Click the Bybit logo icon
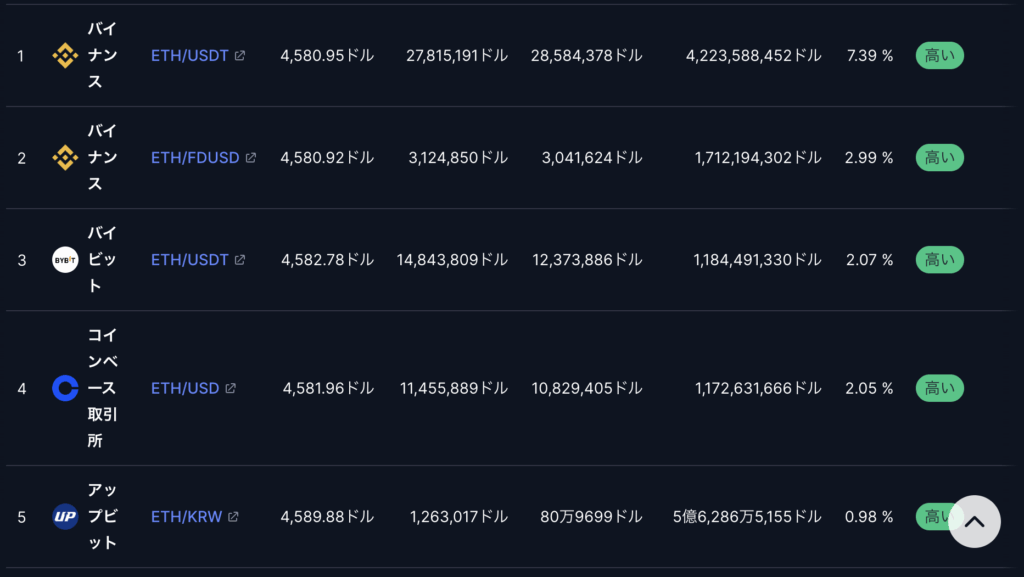The image size is (1024, 577). (x=65, y=260)
